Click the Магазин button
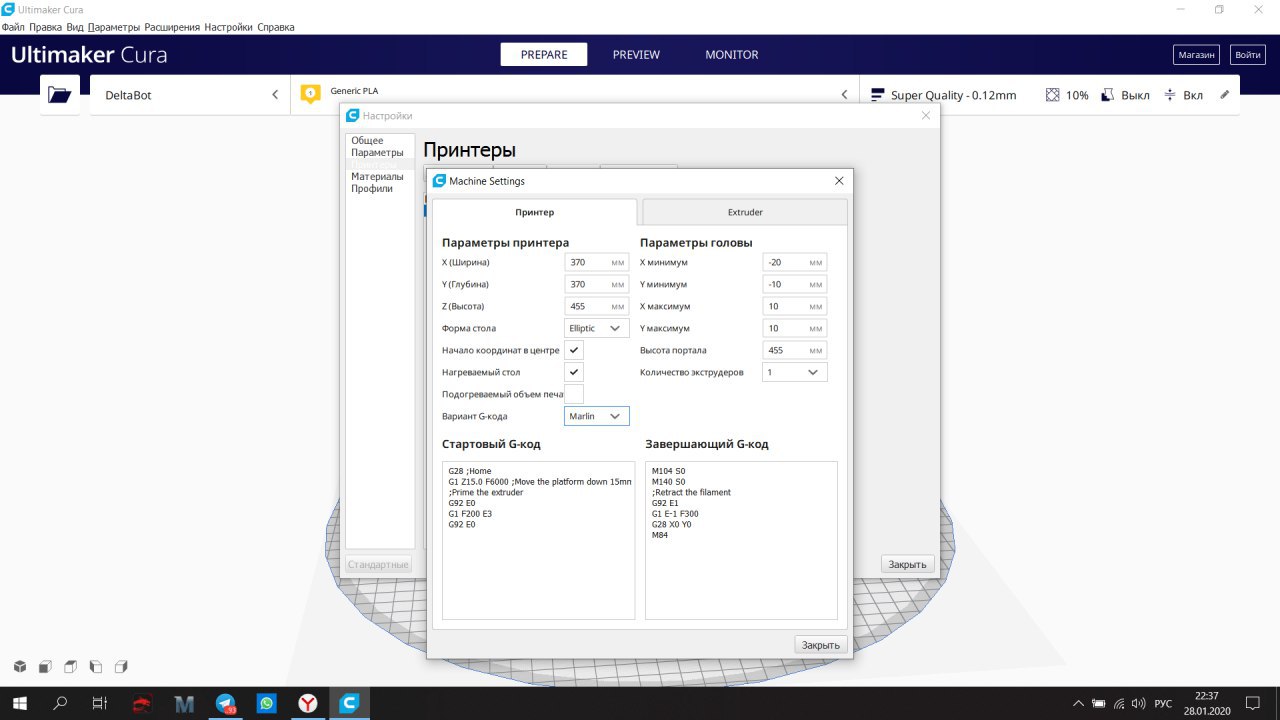The image size is (1280, 720). click(x=1196, y=55)
